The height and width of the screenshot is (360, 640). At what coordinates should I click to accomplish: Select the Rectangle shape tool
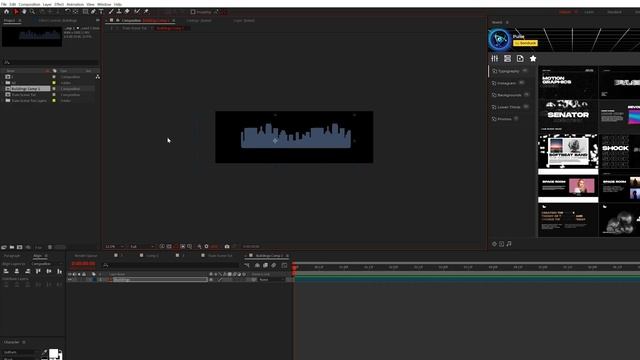click(85, 12)
